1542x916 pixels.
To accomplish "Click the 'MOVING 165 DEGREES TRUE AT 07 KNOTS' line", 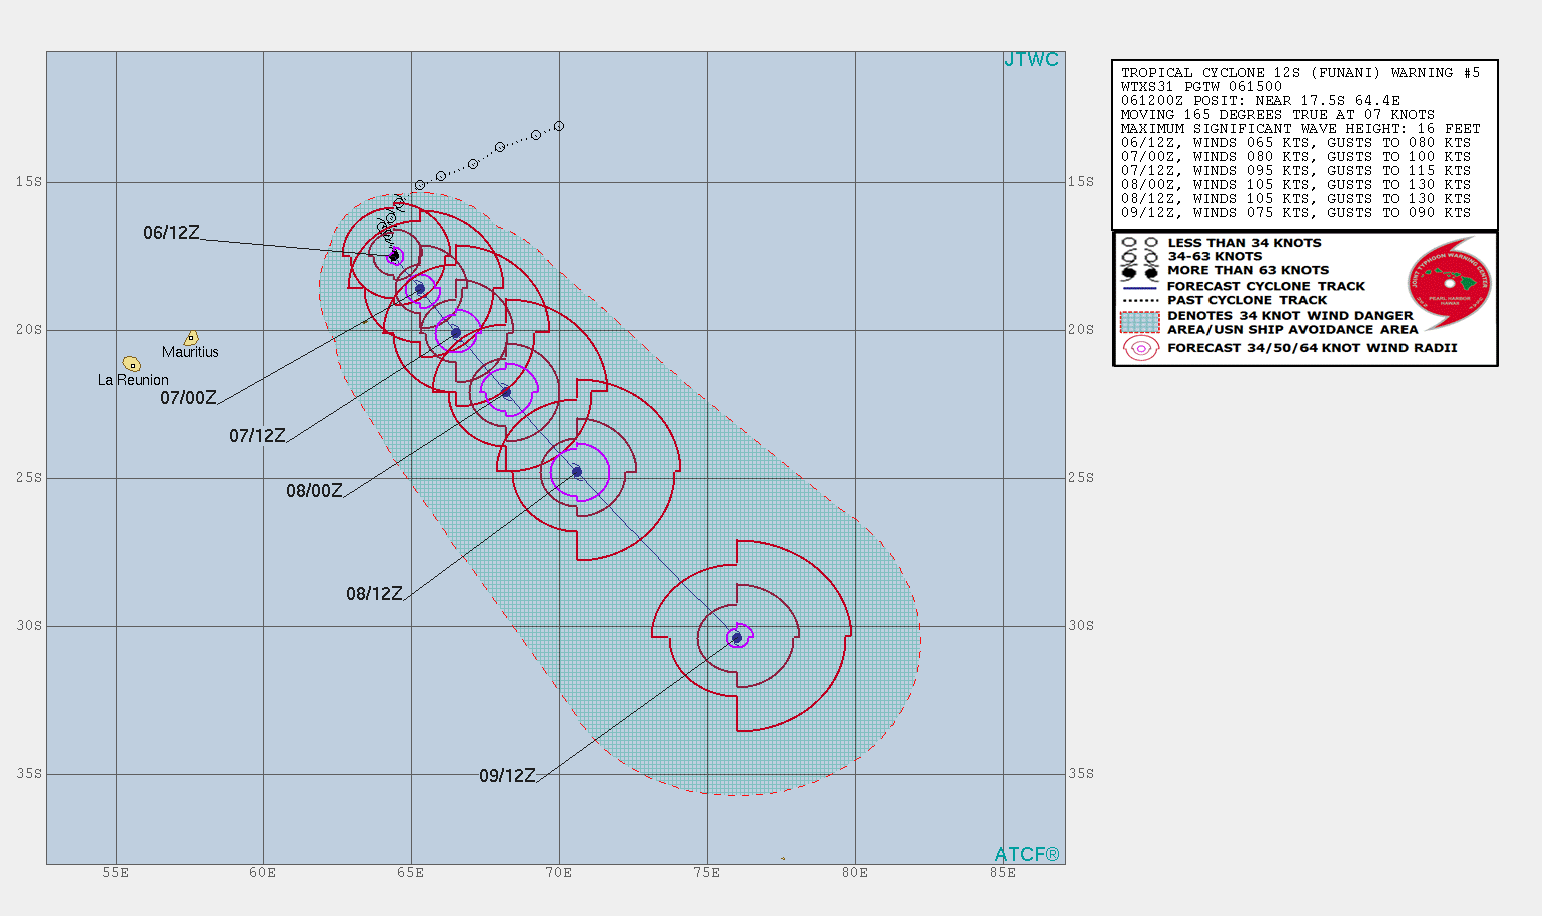I will 1278,115.
